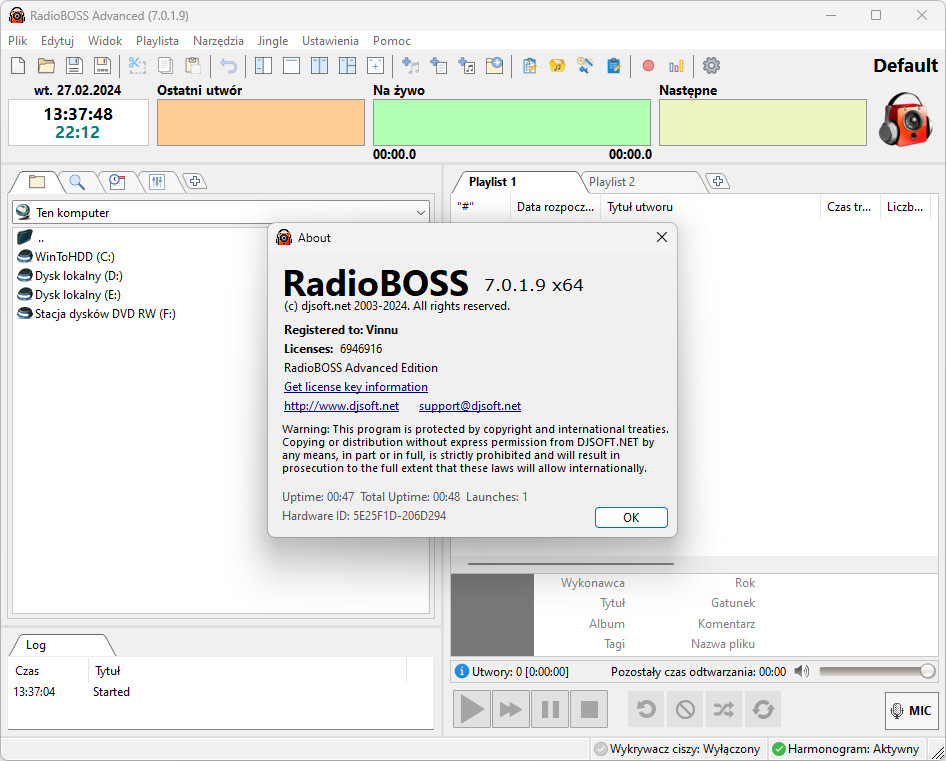Click the red record button icon
The height and width of the screenshot is (761, 946).
point(649,65)
